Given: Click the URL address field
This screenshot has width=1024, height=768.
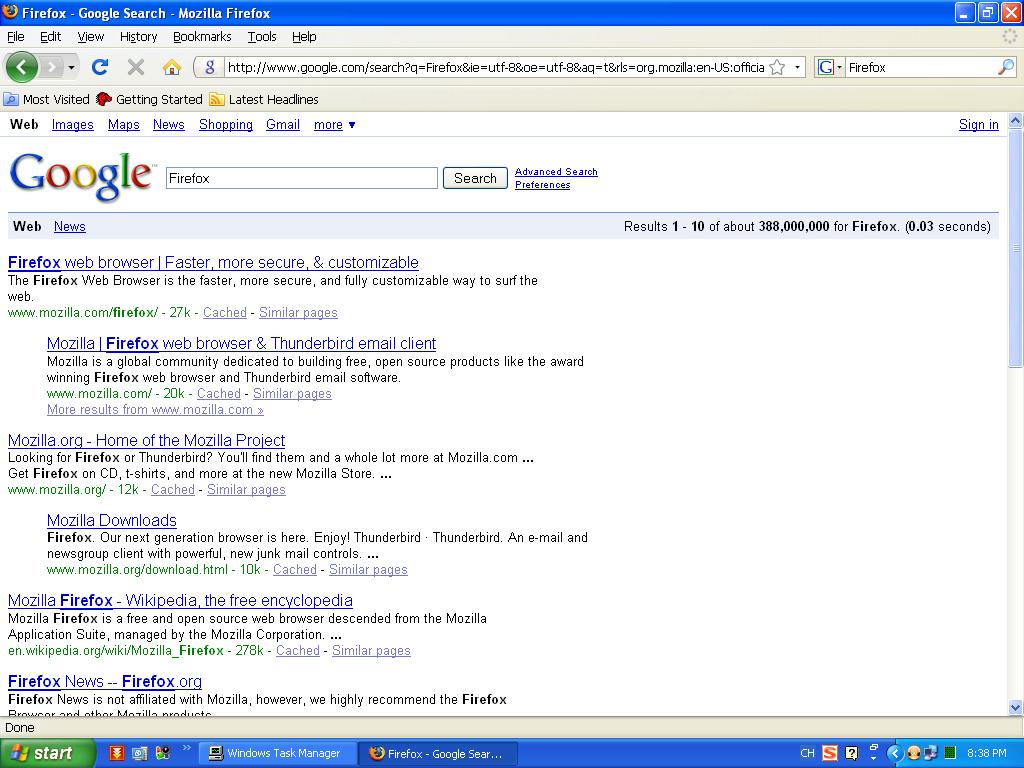Looking at the screenshot, I should (x=496, y=67).
